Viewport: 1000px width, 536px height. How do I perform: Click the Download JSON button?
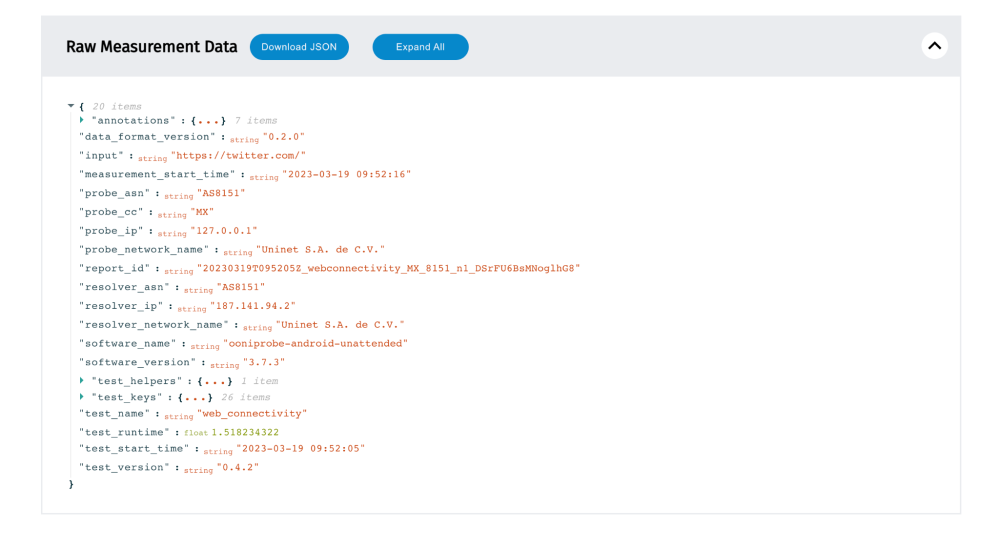(x=299, y=47)
